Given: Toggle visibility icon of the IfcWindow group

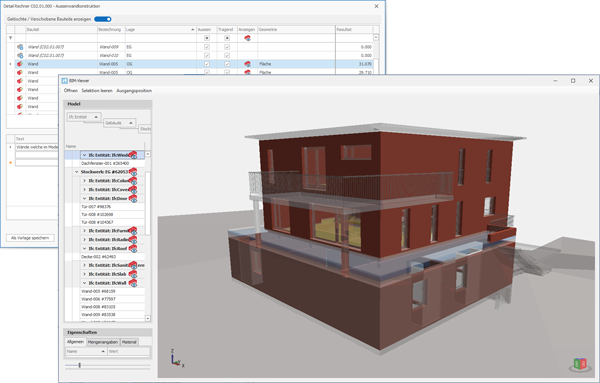Looking at the screenshot, I should click(133, 155).
